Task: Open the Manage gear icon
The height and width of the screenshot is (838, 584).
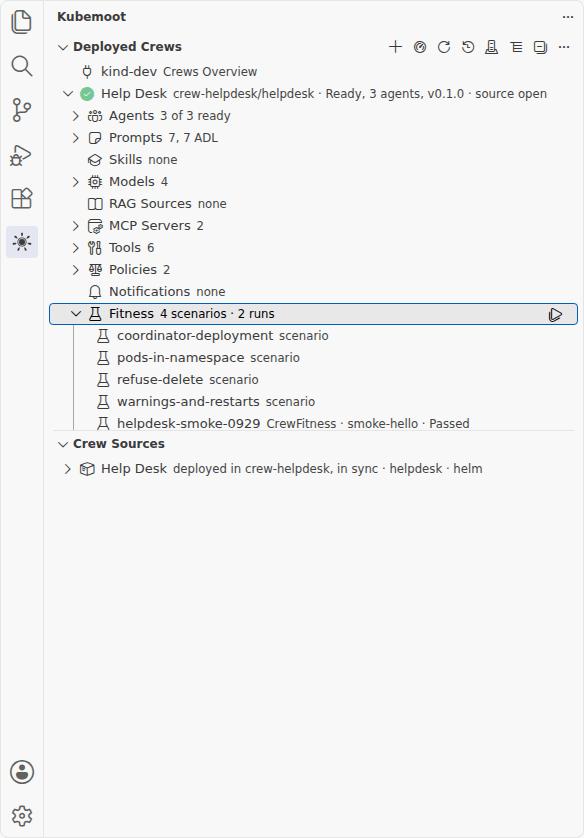Action: pyautogui.click(x=21, y=816)
